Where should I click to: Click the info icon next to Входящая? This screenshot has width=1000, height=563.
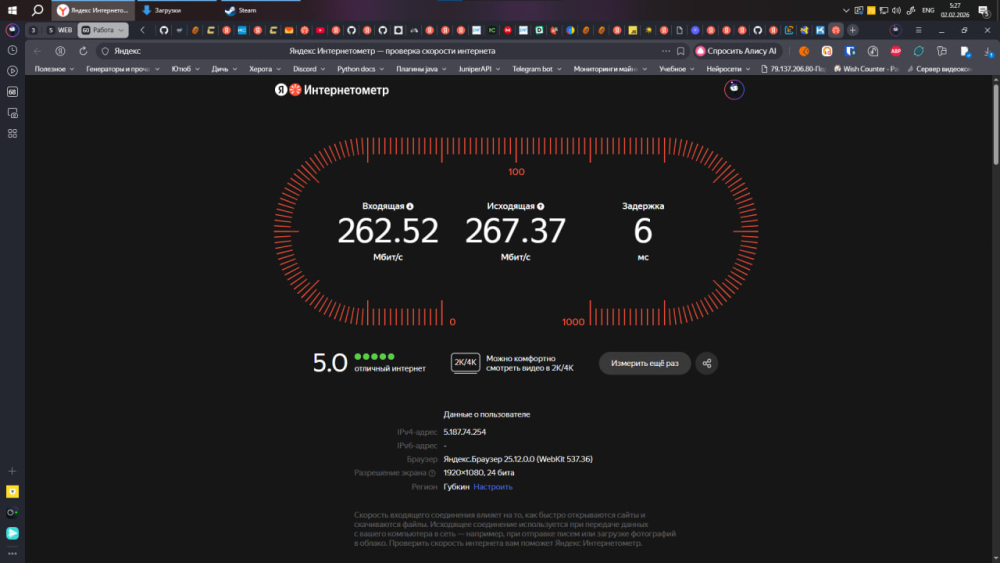(410, 206)
